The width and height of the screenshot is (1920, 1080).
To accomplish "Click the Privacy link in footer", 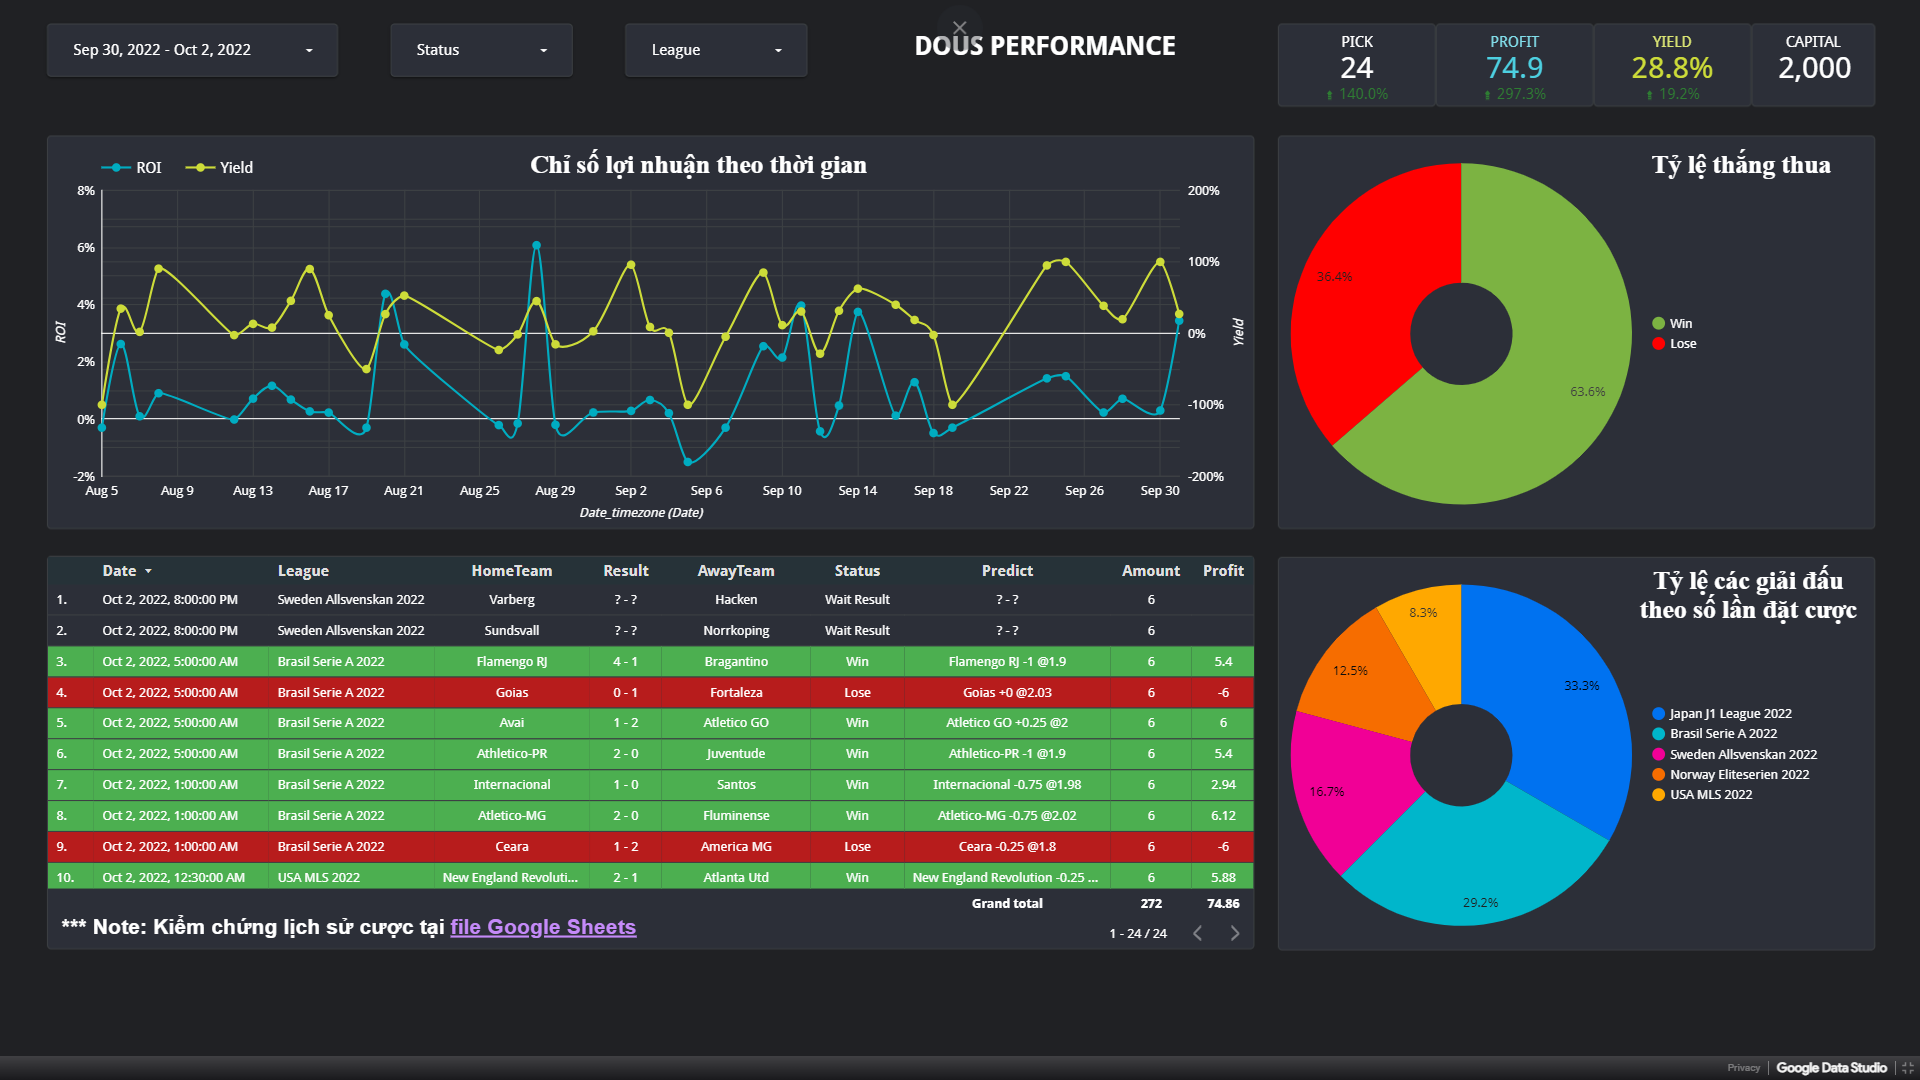I will click(x=1743, y=1068).
